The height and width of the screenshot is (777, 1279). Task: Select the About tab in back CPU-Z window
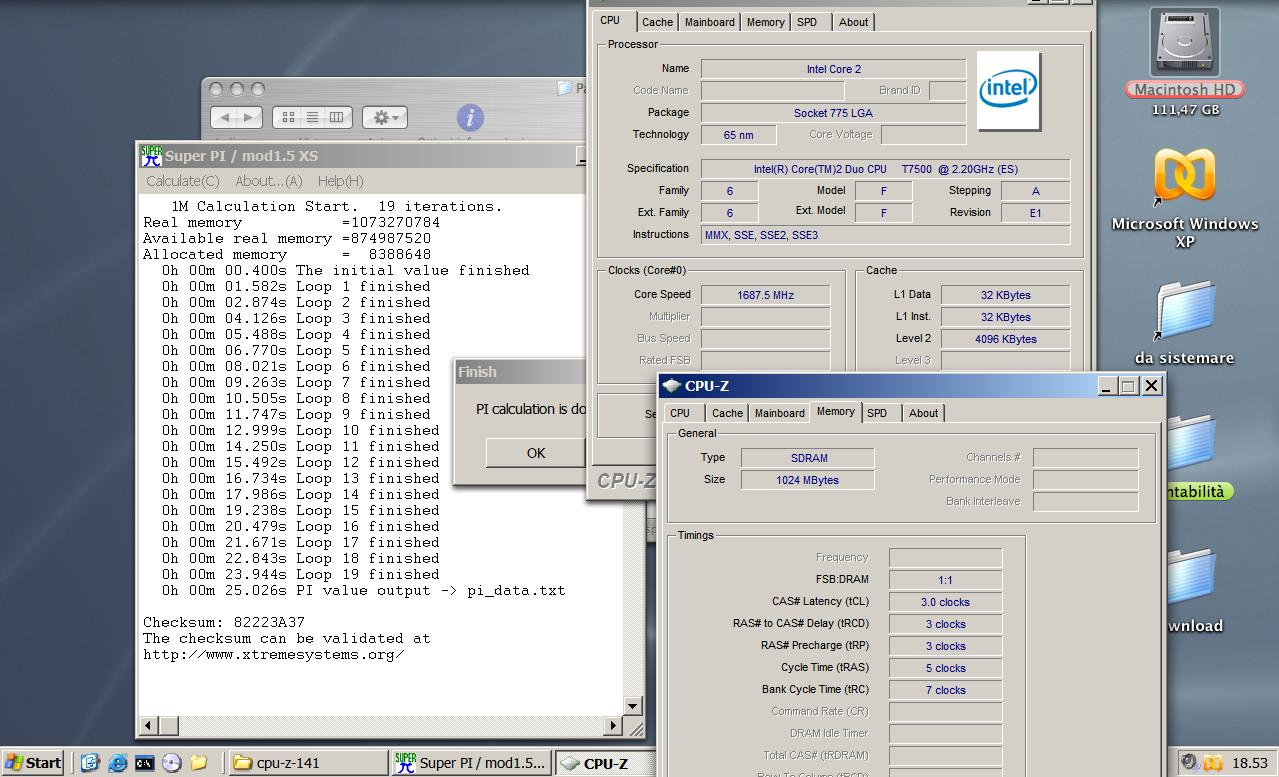[x=853, y=22]
